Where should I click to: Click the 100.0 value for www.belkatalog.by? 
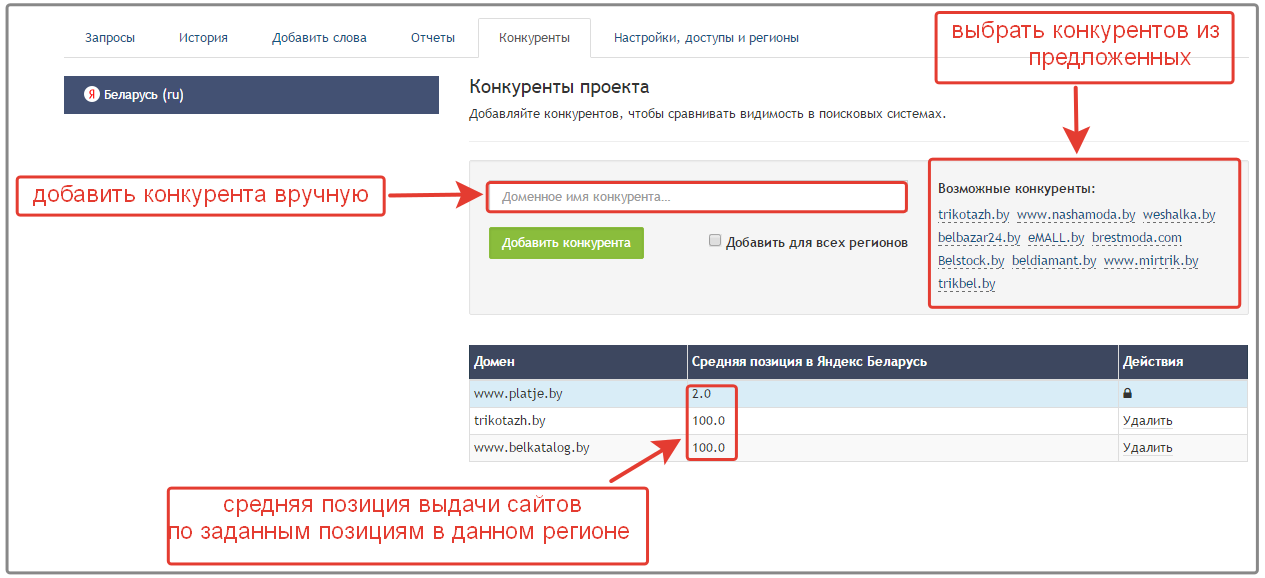(708, 448)
